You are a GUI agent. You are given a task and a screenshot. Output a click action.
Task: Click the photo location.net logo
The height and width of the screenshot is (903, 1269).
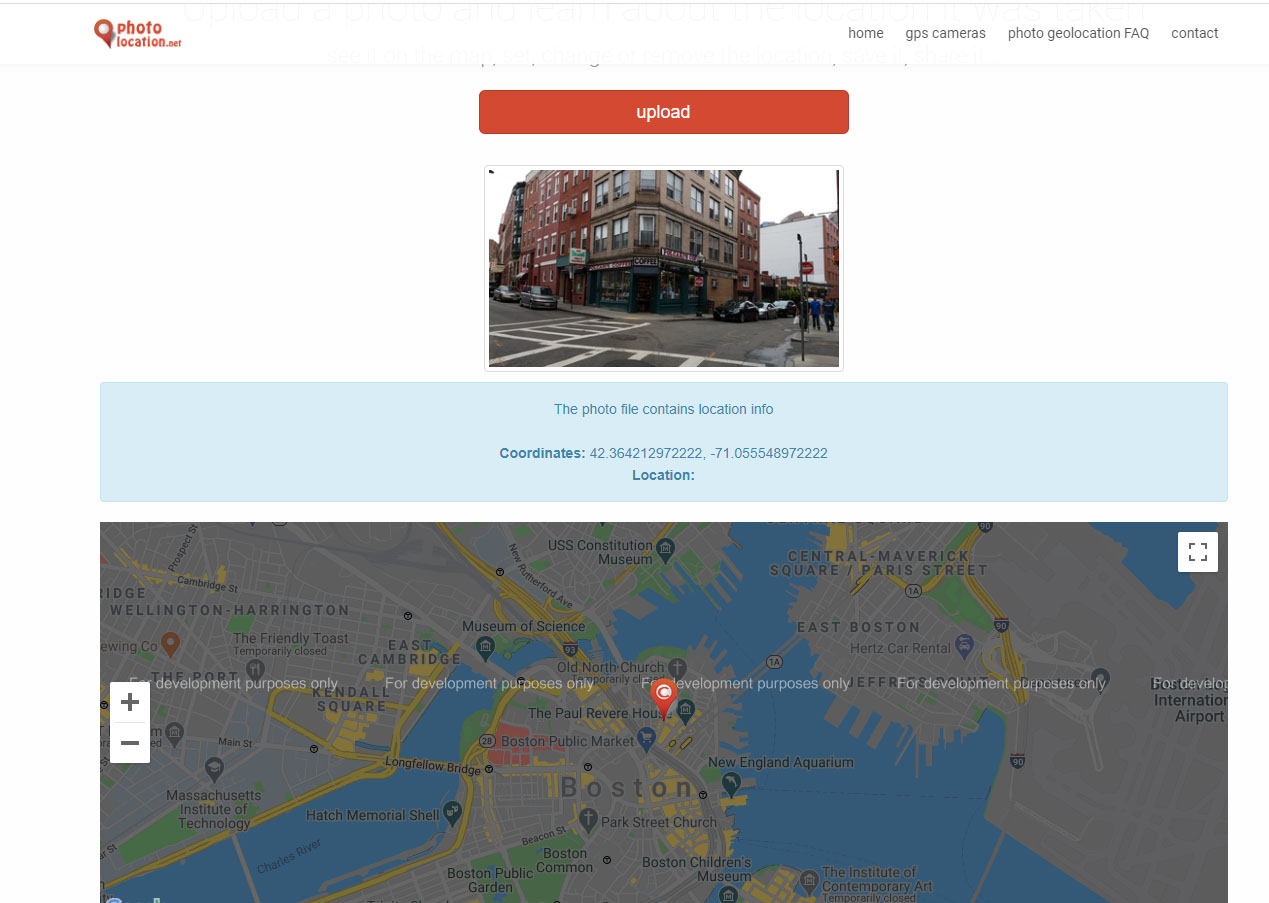[138, 34]
